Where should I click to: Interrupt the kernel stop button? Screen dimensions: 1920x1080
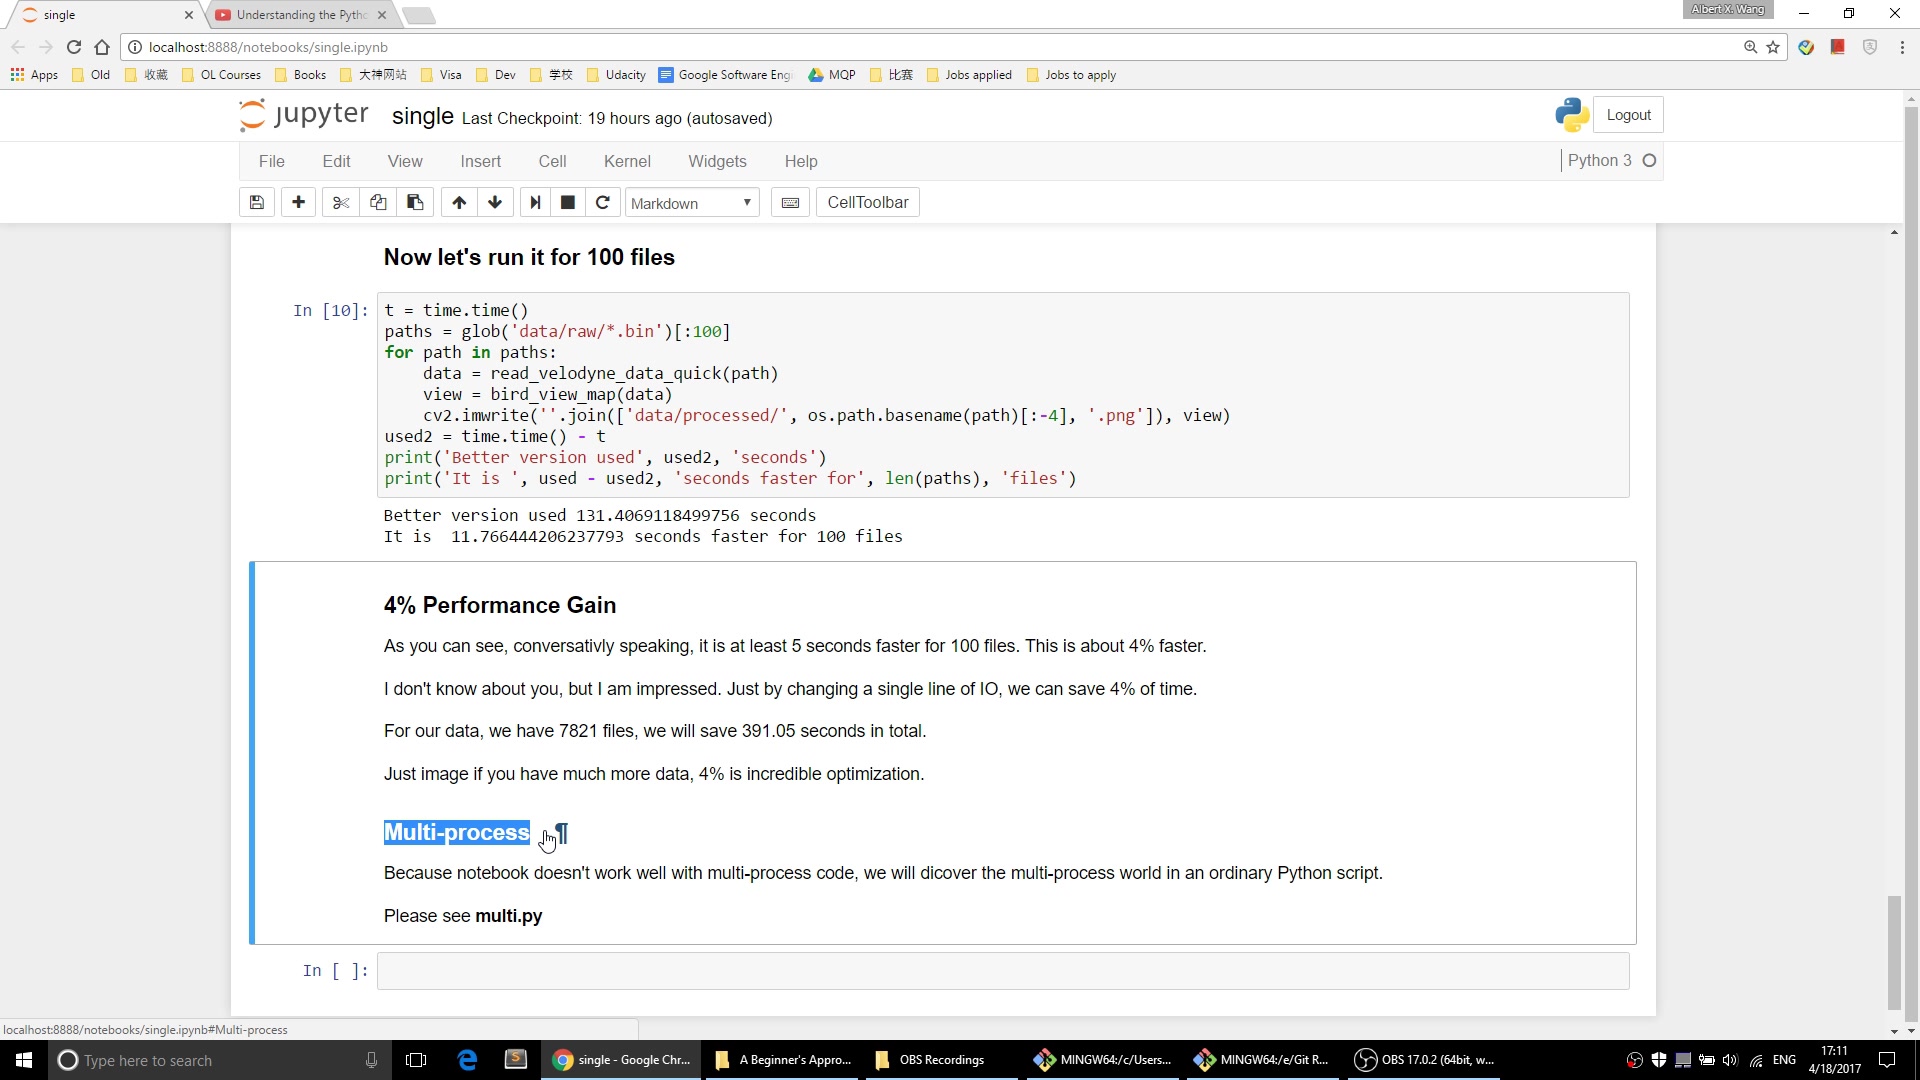568,203
